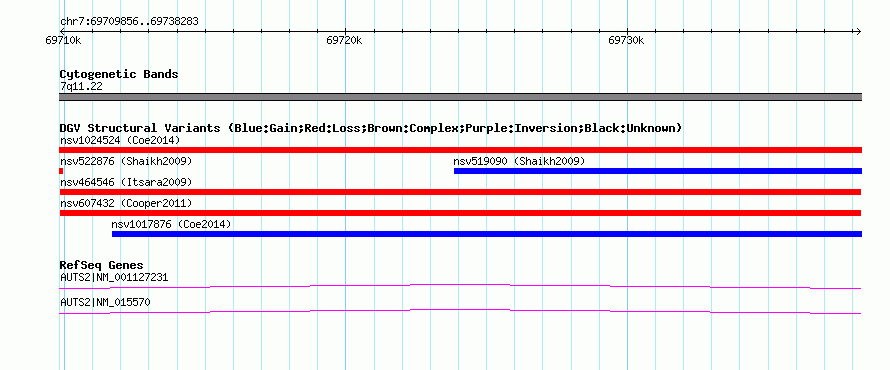Select the nsv1017876 (Coe2014) label
The image size is (890, 370).
coord(171,224)
